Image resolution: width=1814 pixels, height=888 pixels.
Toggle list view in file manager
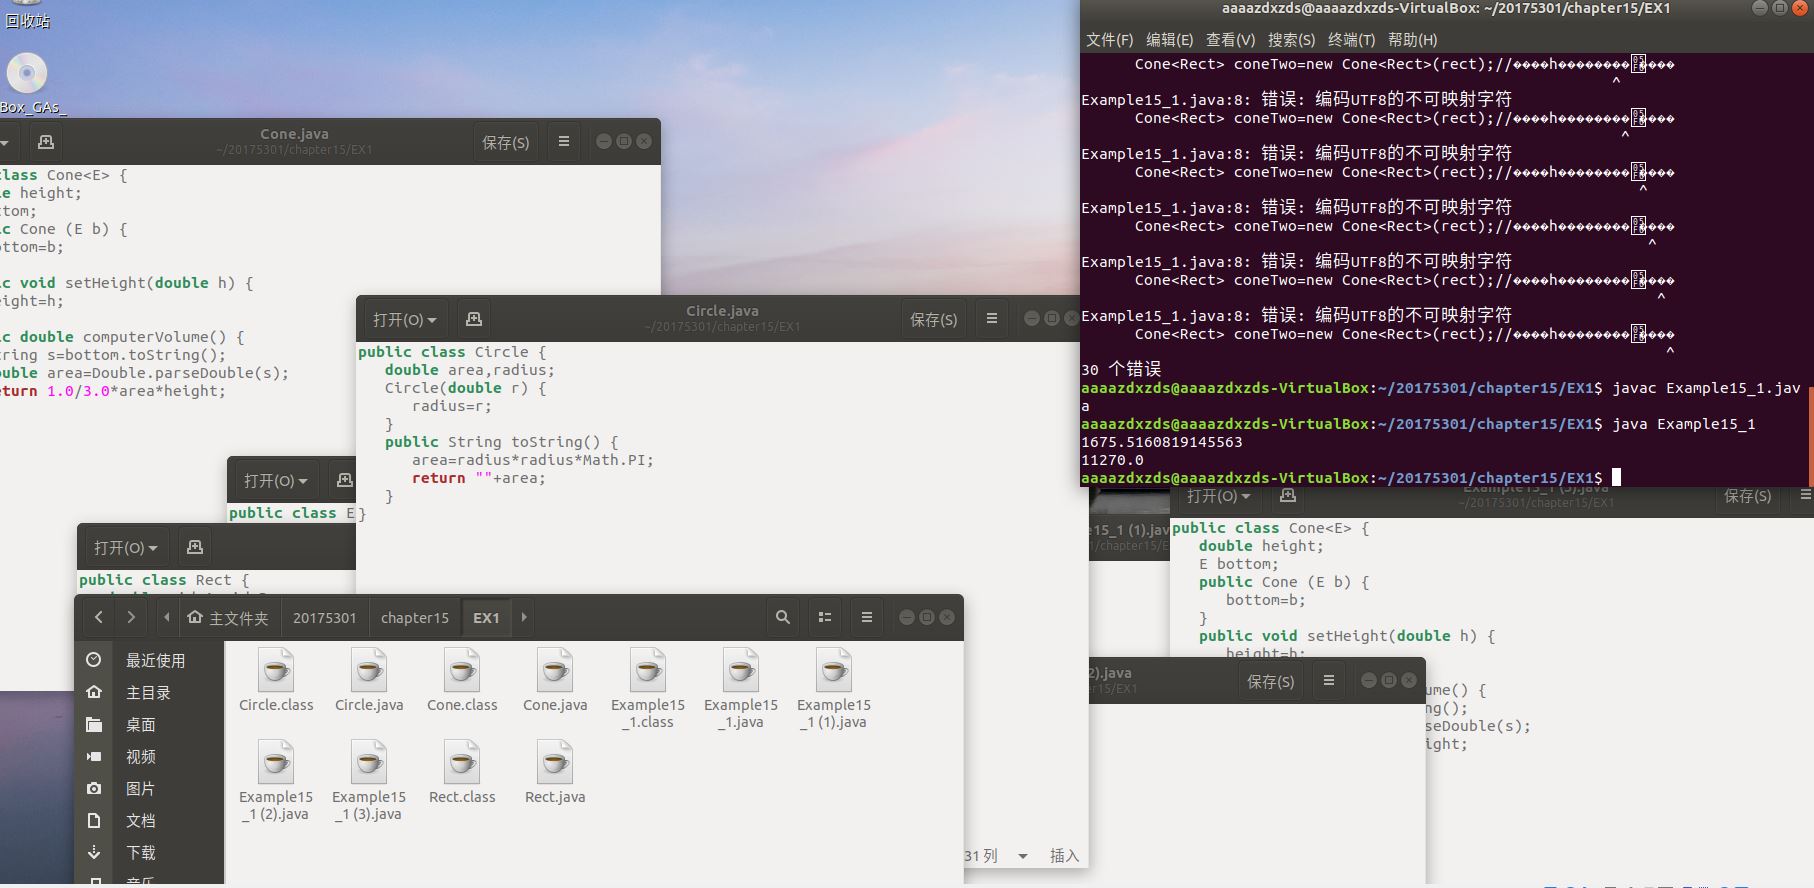click(x=825, y=617)
